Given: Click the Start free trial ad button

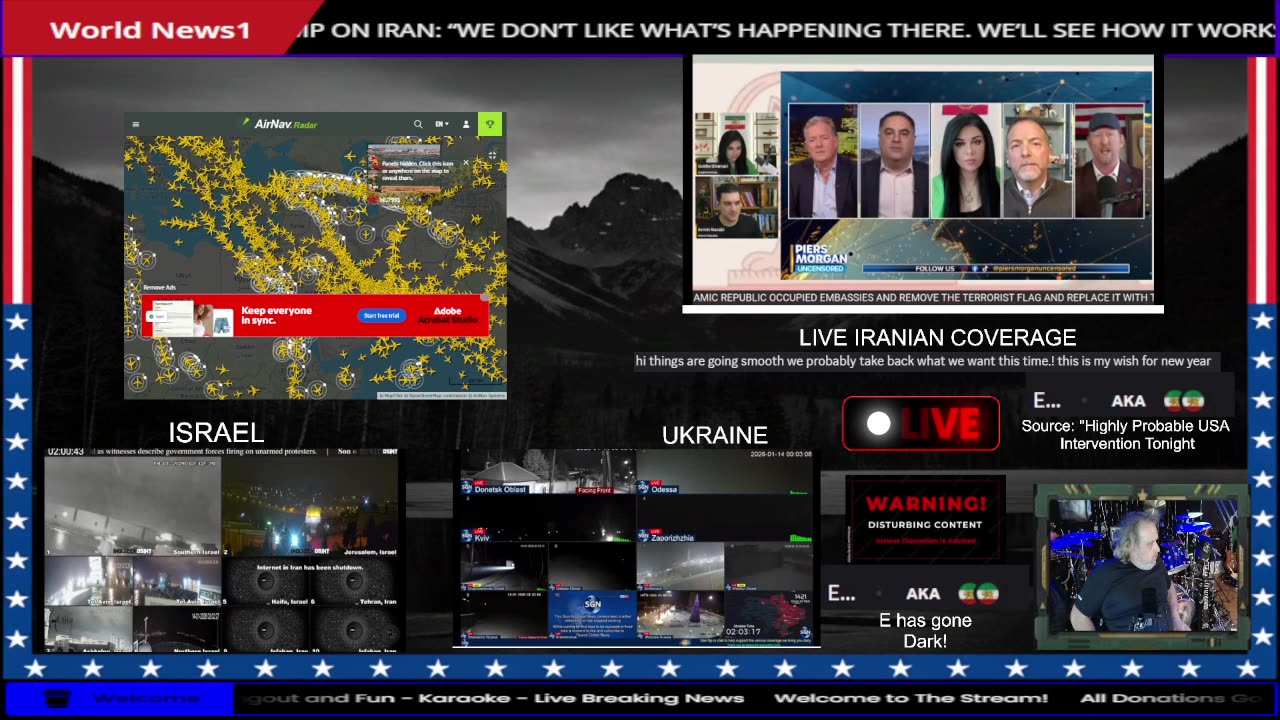Looking at the screenshot, I should 381,315.
